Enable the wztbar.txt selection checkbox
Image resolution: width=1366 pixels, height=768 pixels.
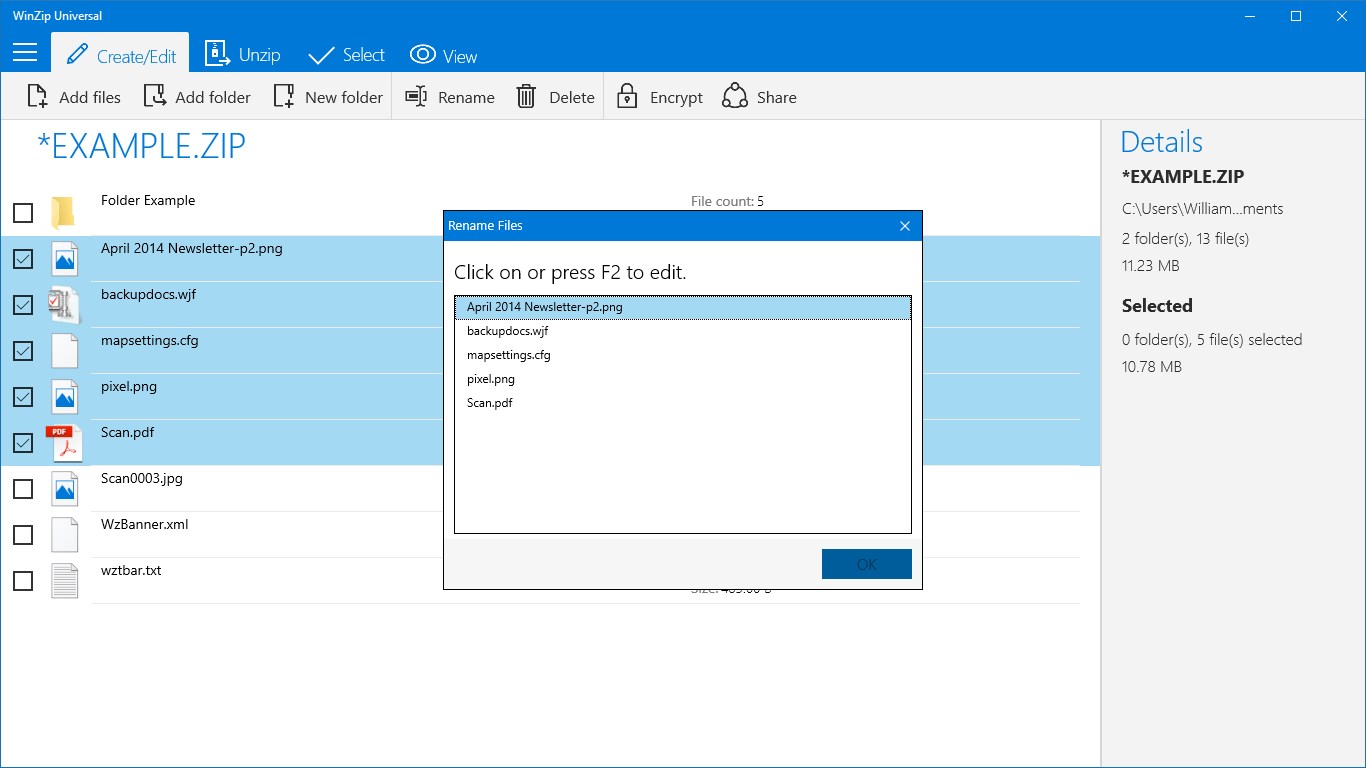pos(22,580)
